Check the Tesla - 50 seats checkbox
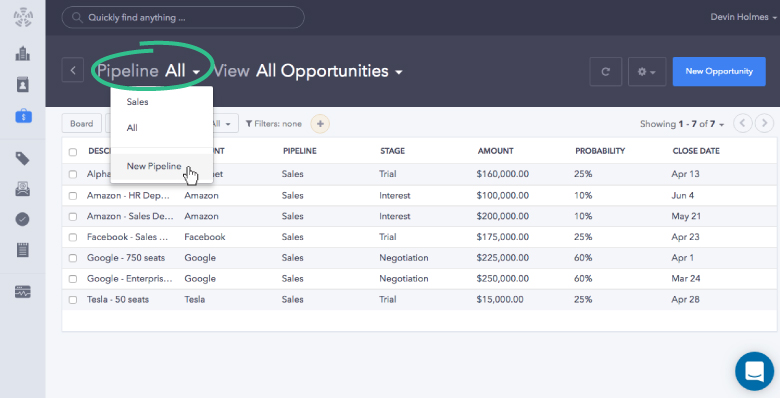The image size is (780, 398). point(73,300)
